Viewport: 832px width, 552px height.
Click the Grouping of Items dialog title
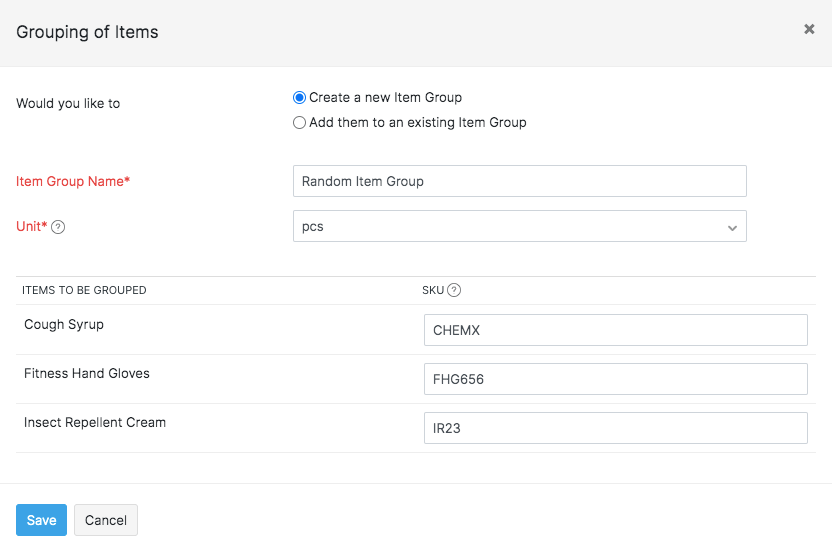click(87, 32)
